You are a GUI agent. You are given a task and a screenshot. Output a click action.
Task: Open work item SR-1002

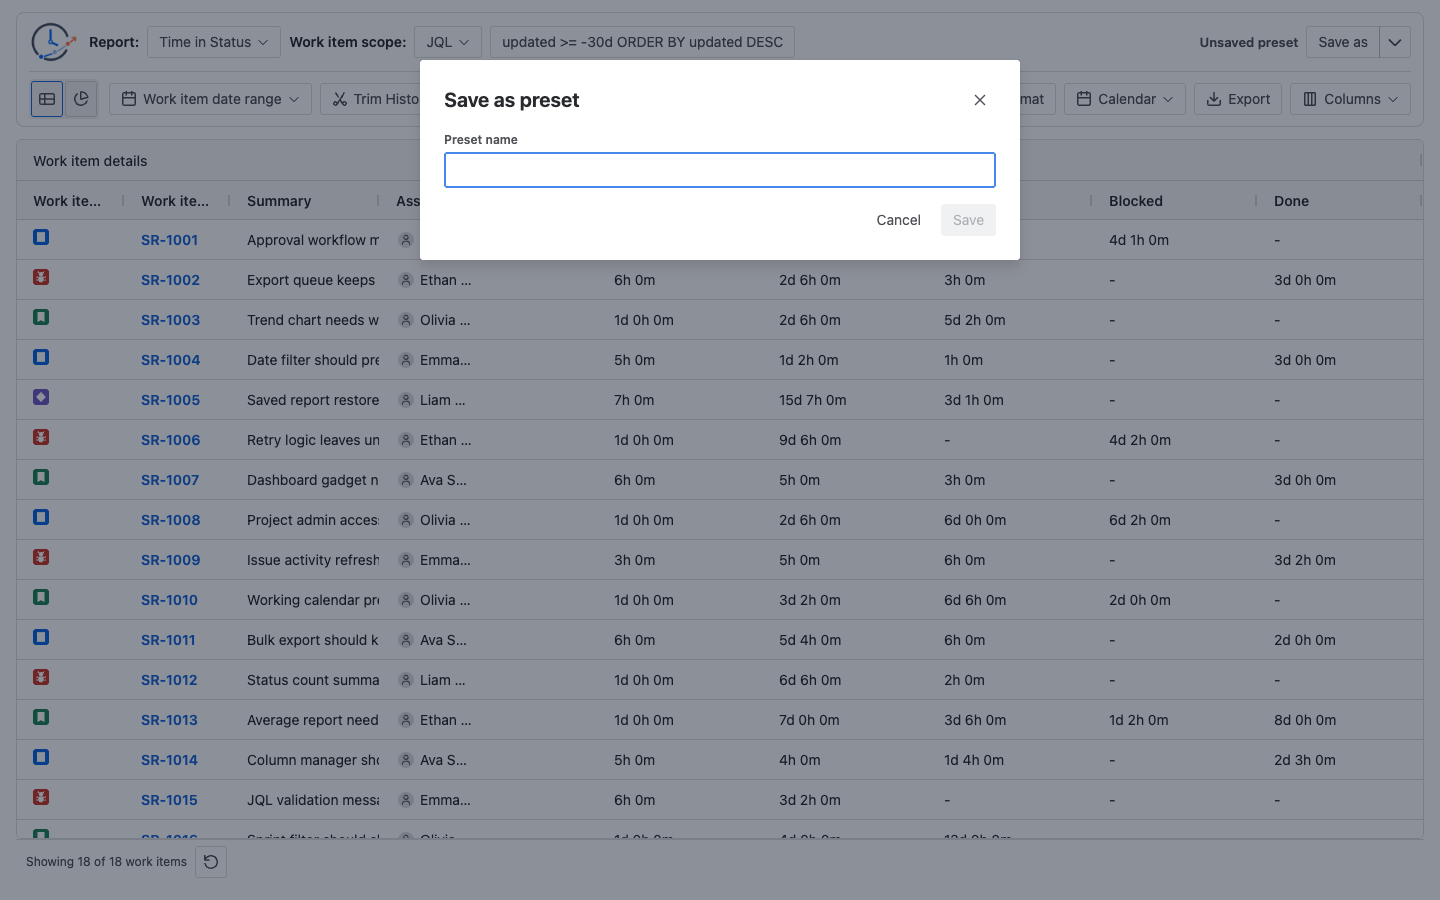click(x=170, y=280)
